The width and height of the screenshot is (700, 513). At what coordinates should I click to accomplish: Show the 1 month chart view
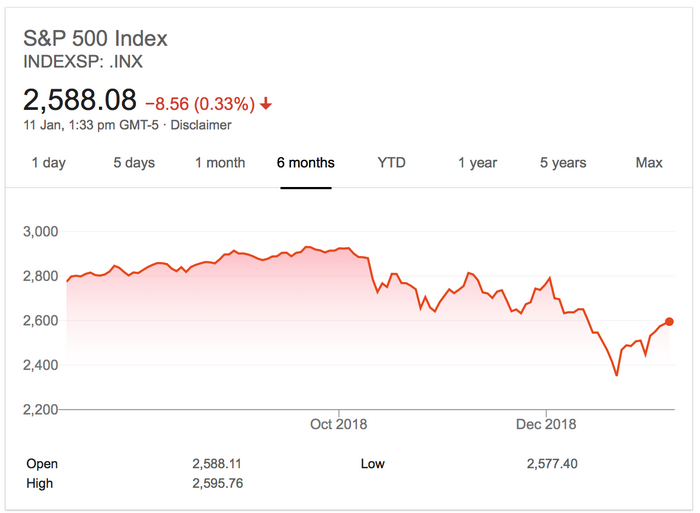(x=220, y=163)
